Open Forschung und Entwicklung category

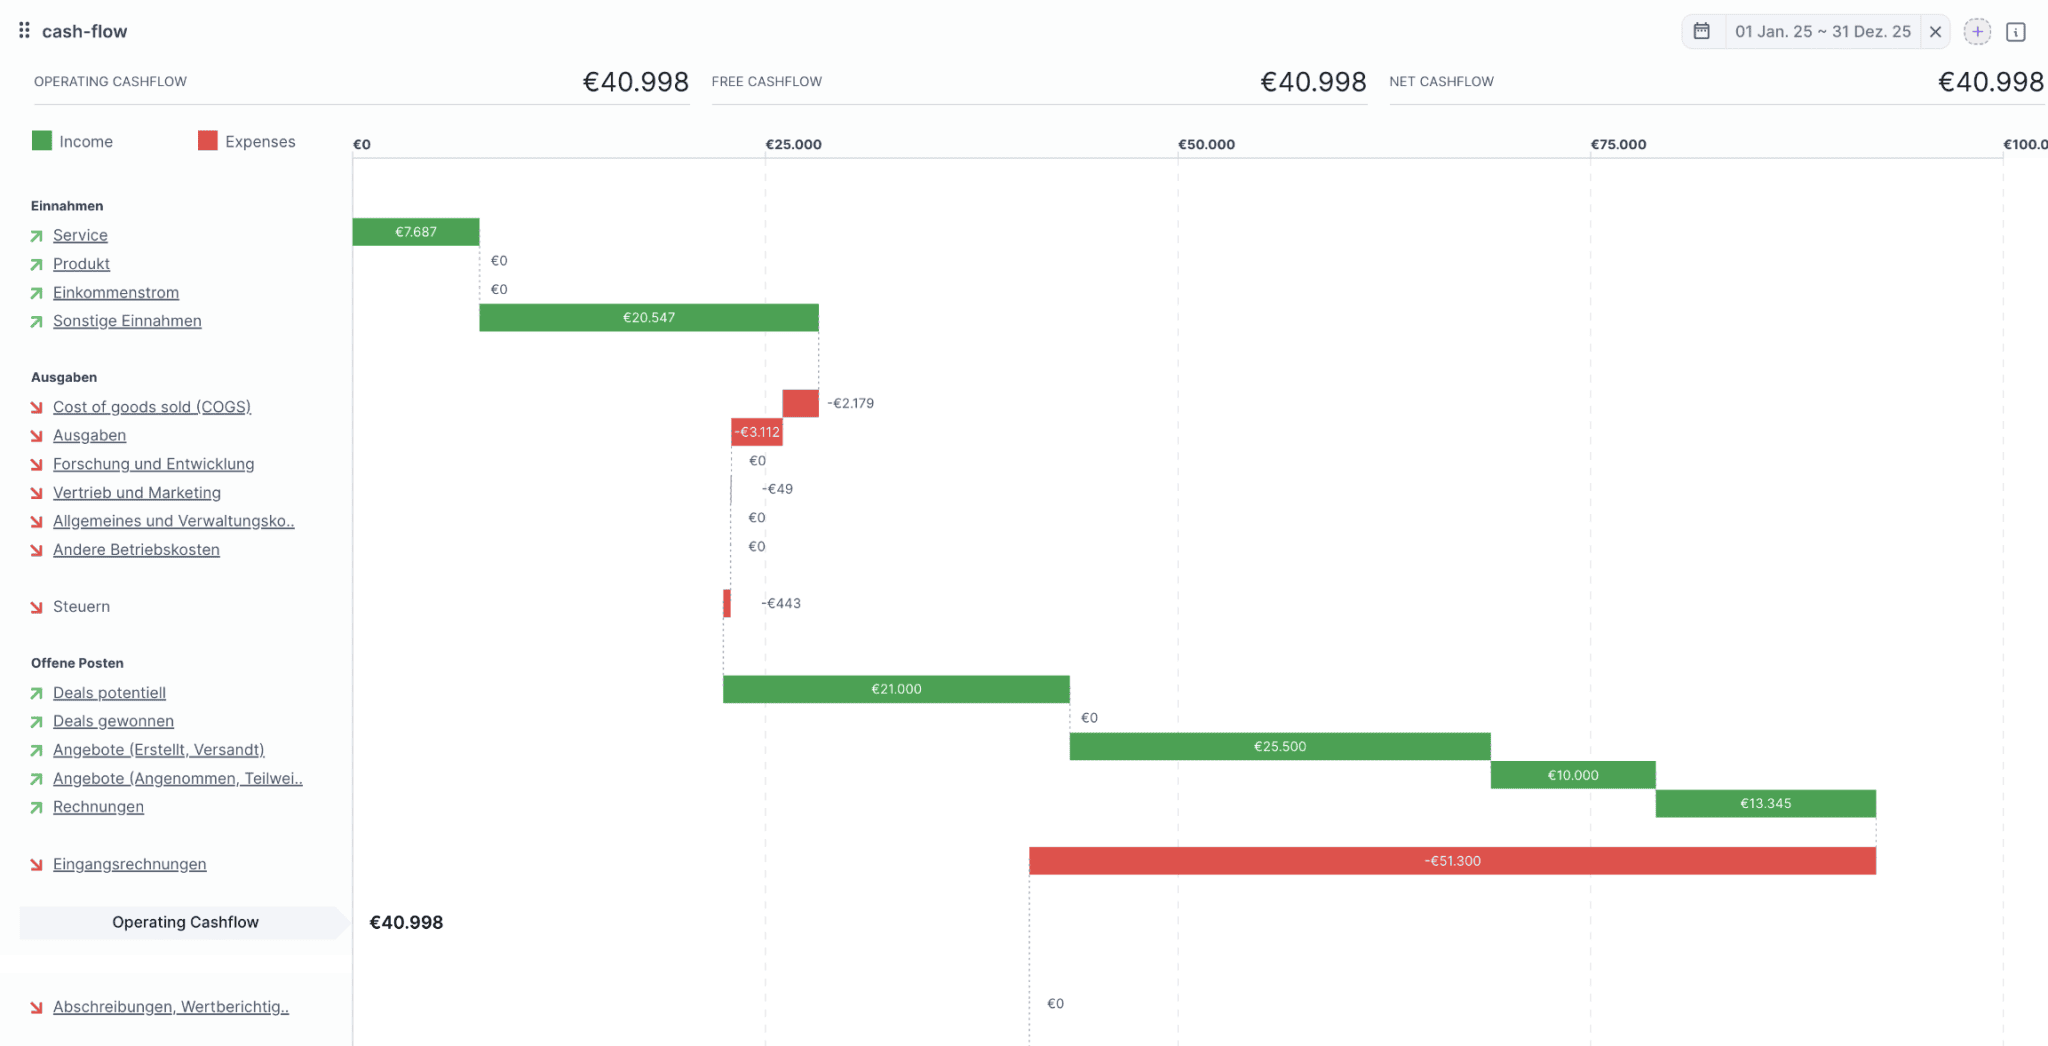click(x=153, y=464)
